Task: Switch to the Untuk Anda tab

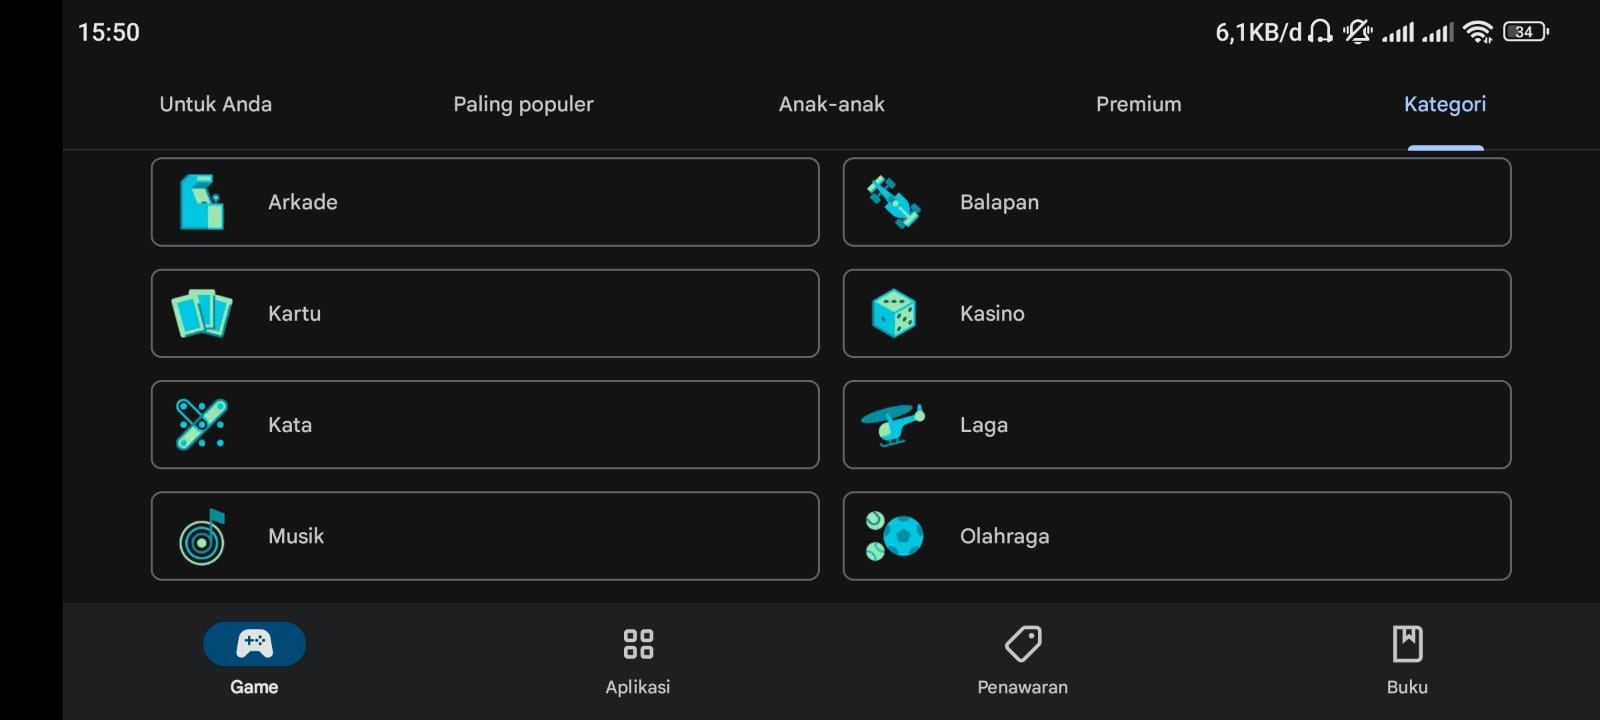Action: point(215,103)
